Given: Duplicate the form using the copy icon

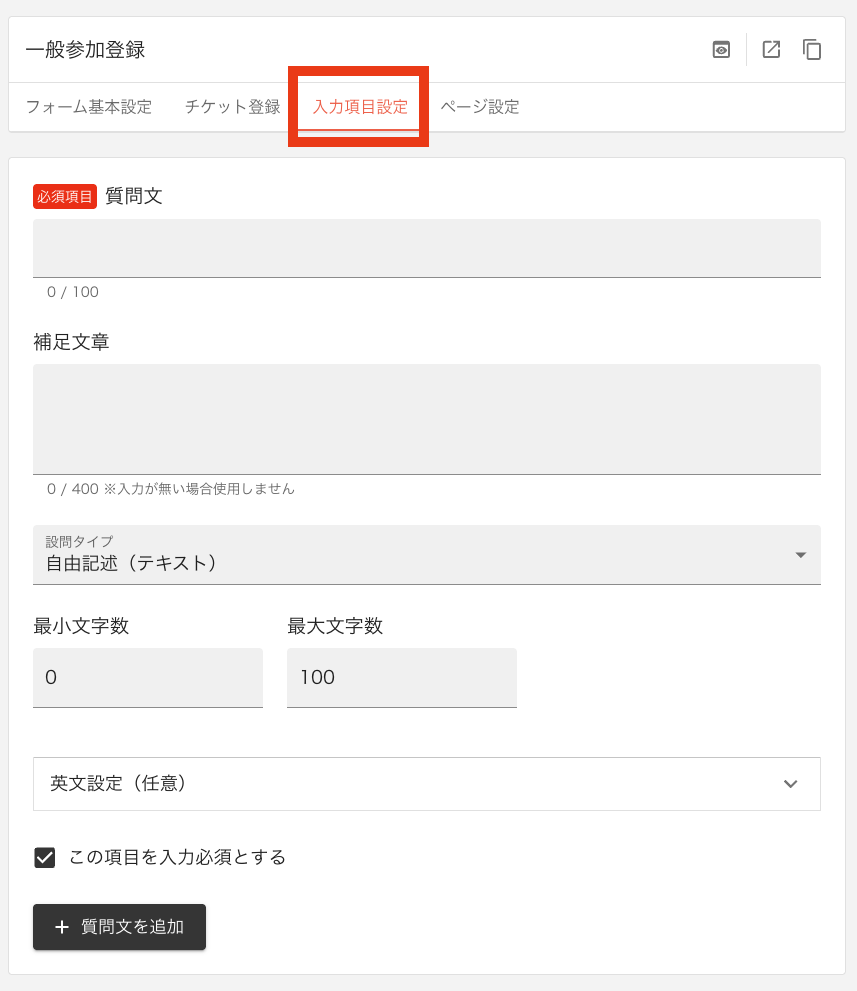Looking at the screenshot, I should (812, 49).
